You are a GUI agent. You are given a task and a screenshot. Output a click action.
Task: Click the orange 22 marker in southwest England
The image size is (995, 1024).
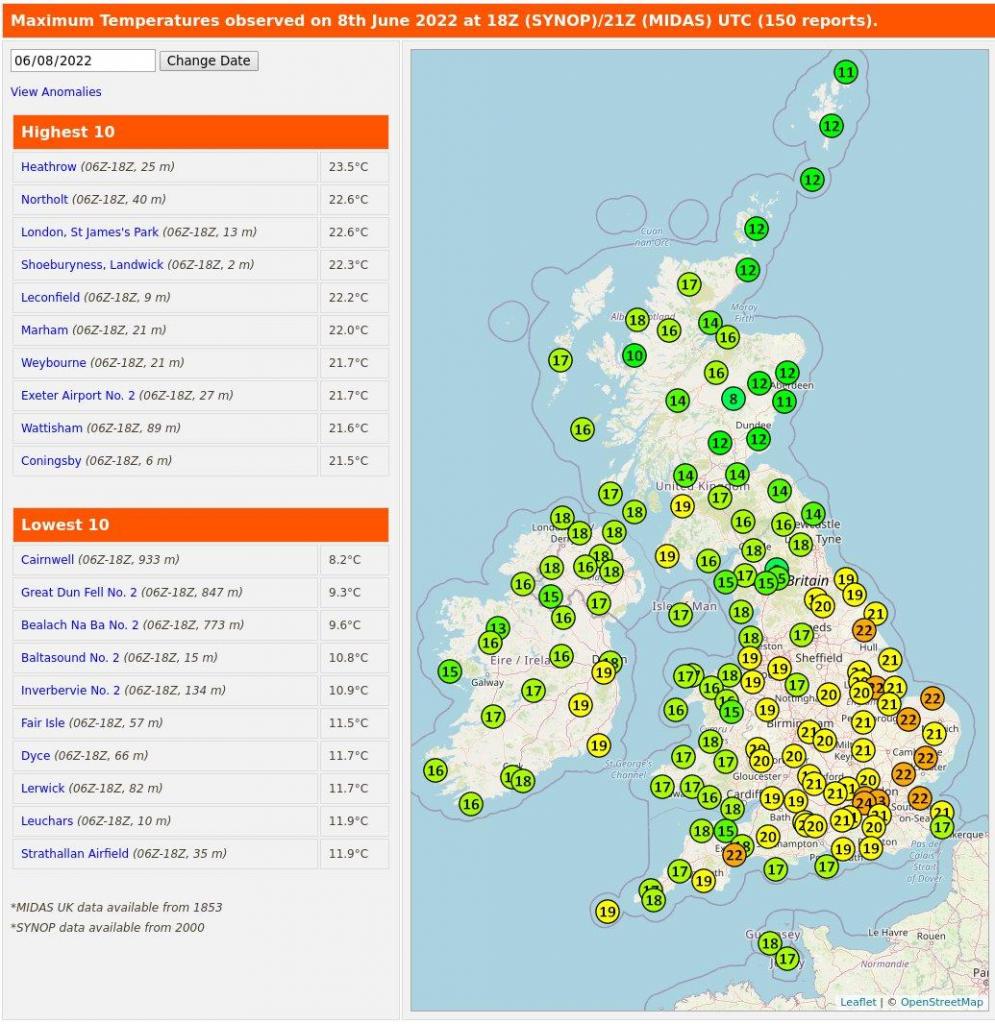tap(734, 854)
